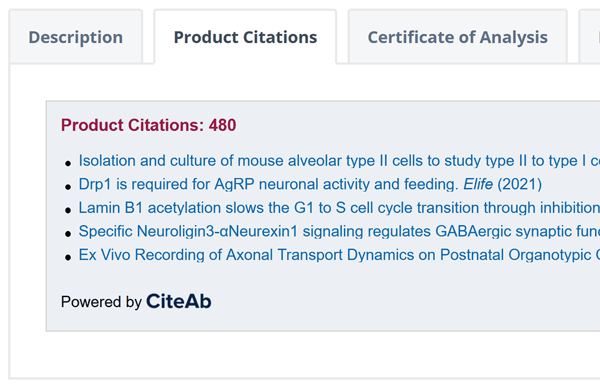Screen dimensions: 600x390
Task: Click the Powered by text
Action: tap(101, 302)
